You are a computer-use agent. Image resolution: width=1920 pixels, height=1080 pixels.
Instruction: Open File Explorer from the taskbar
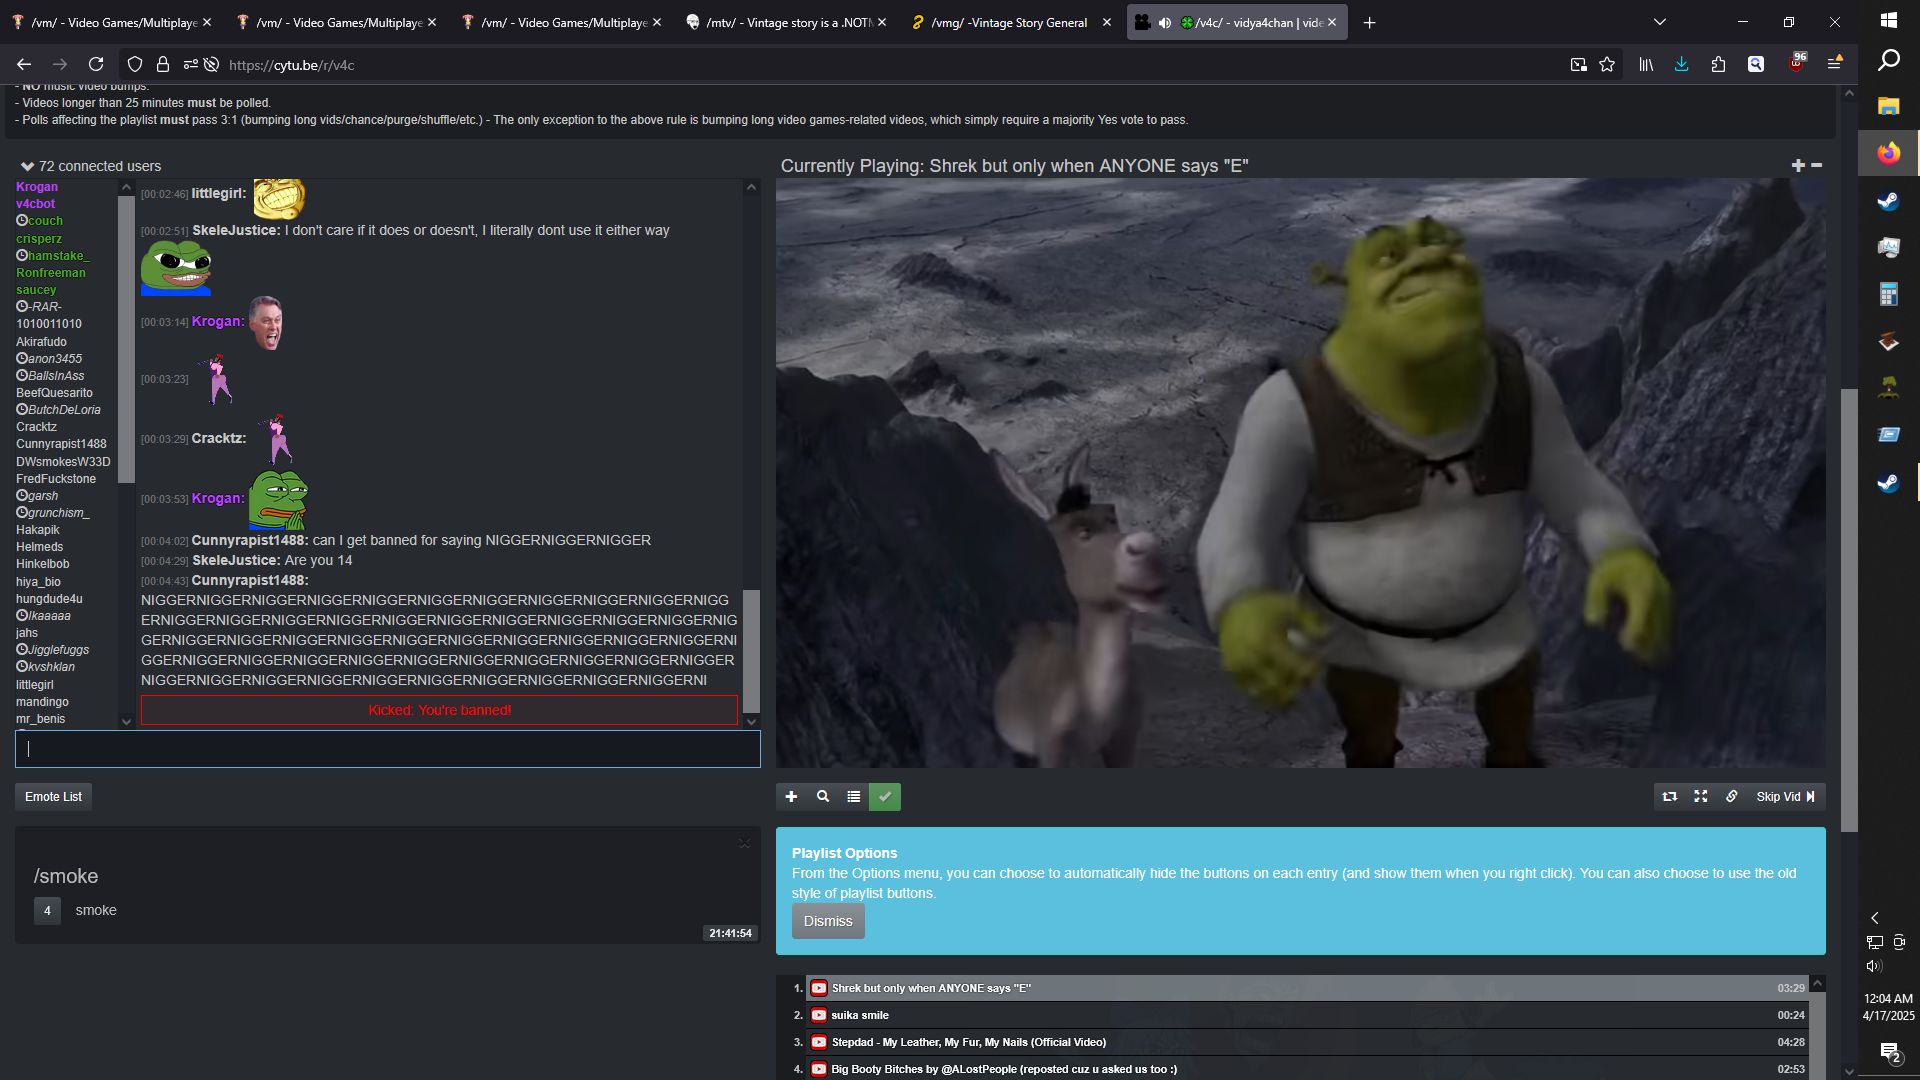click(1889, 106)
